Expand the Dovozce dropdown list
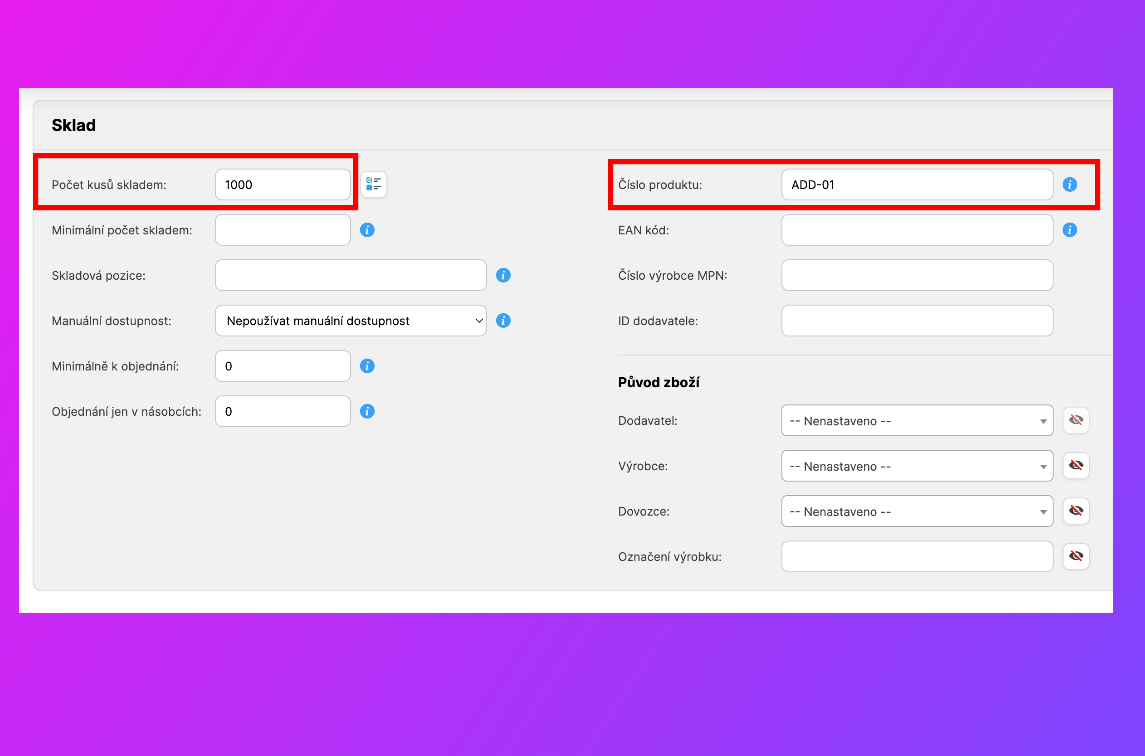Image resolution: width=1145 pixels, height=756 pixels. click(x=916, y=511)
